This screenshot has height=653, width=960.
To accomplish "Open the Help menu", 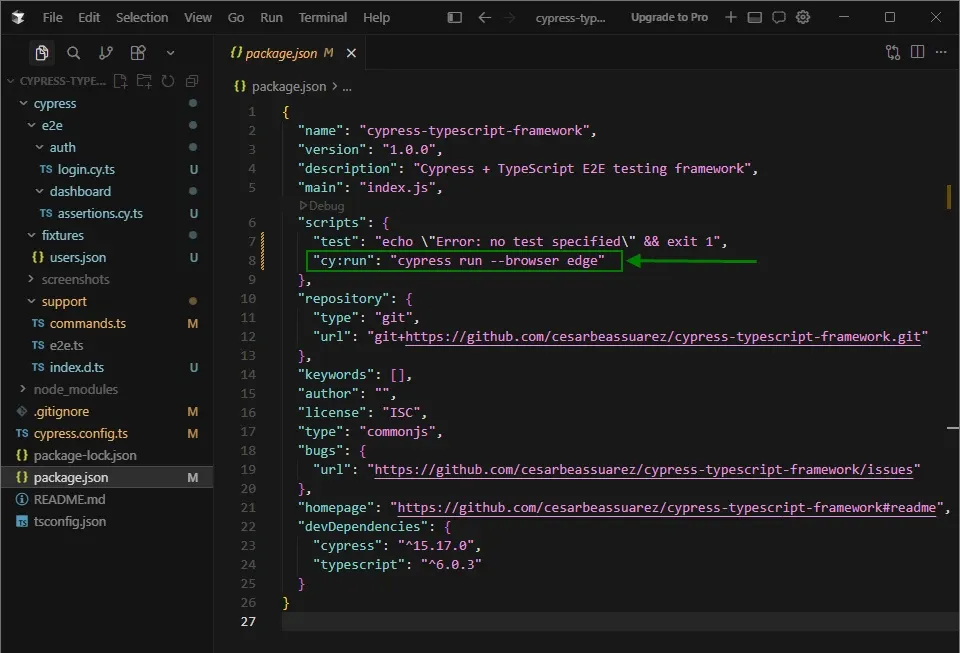I will (x=376, y=17).
